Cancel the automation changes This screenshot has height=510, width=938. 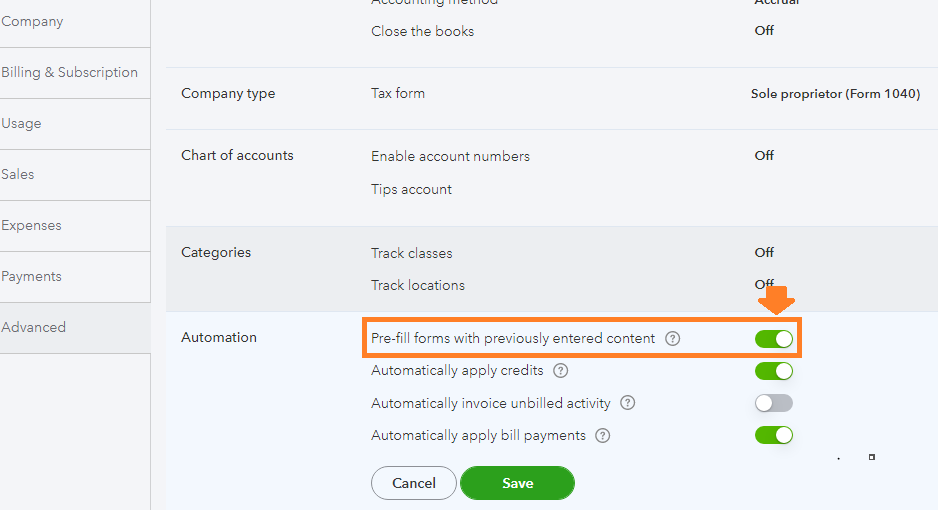pyautogui.click(x=413, y=483)
